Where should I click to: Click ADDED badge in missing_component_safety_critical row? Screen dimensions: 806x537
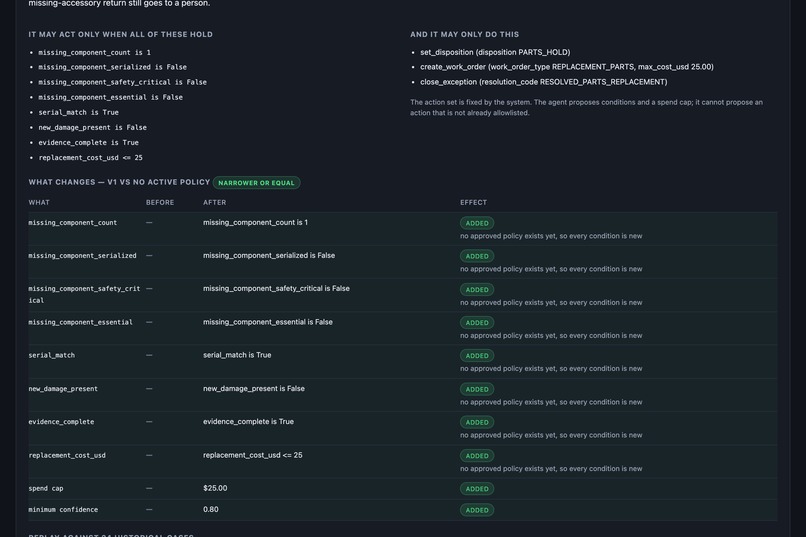coord(477,289)
